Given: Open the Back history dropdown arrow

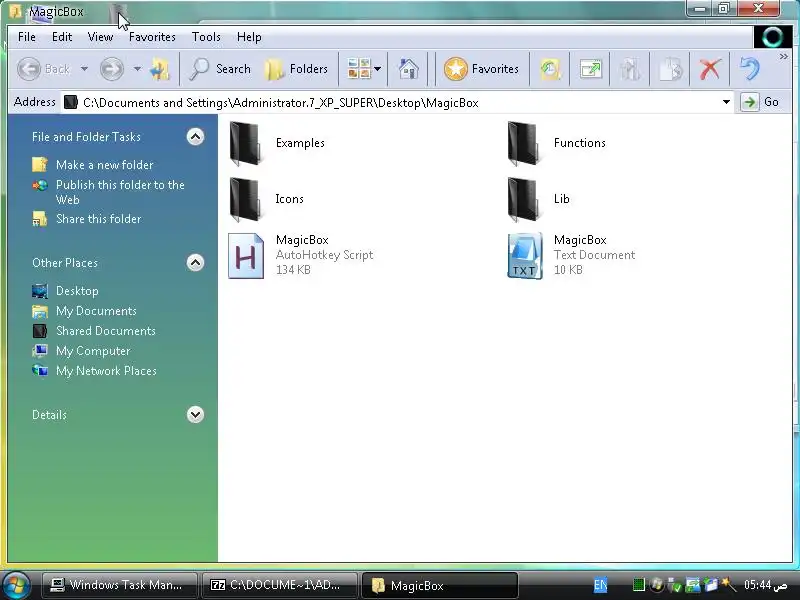Looking at the screenshot, I should tap(84, 68).
